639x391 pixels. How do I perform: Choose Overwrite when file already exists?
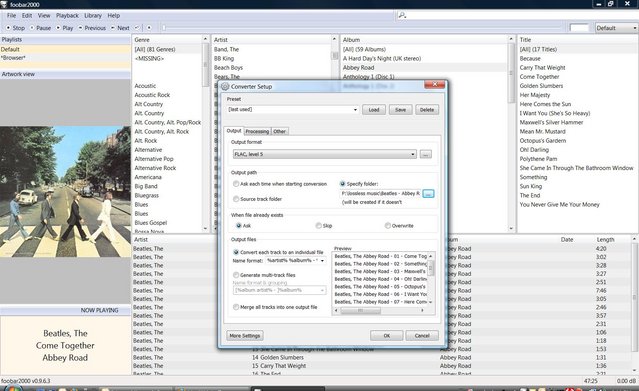coord(388,225)
